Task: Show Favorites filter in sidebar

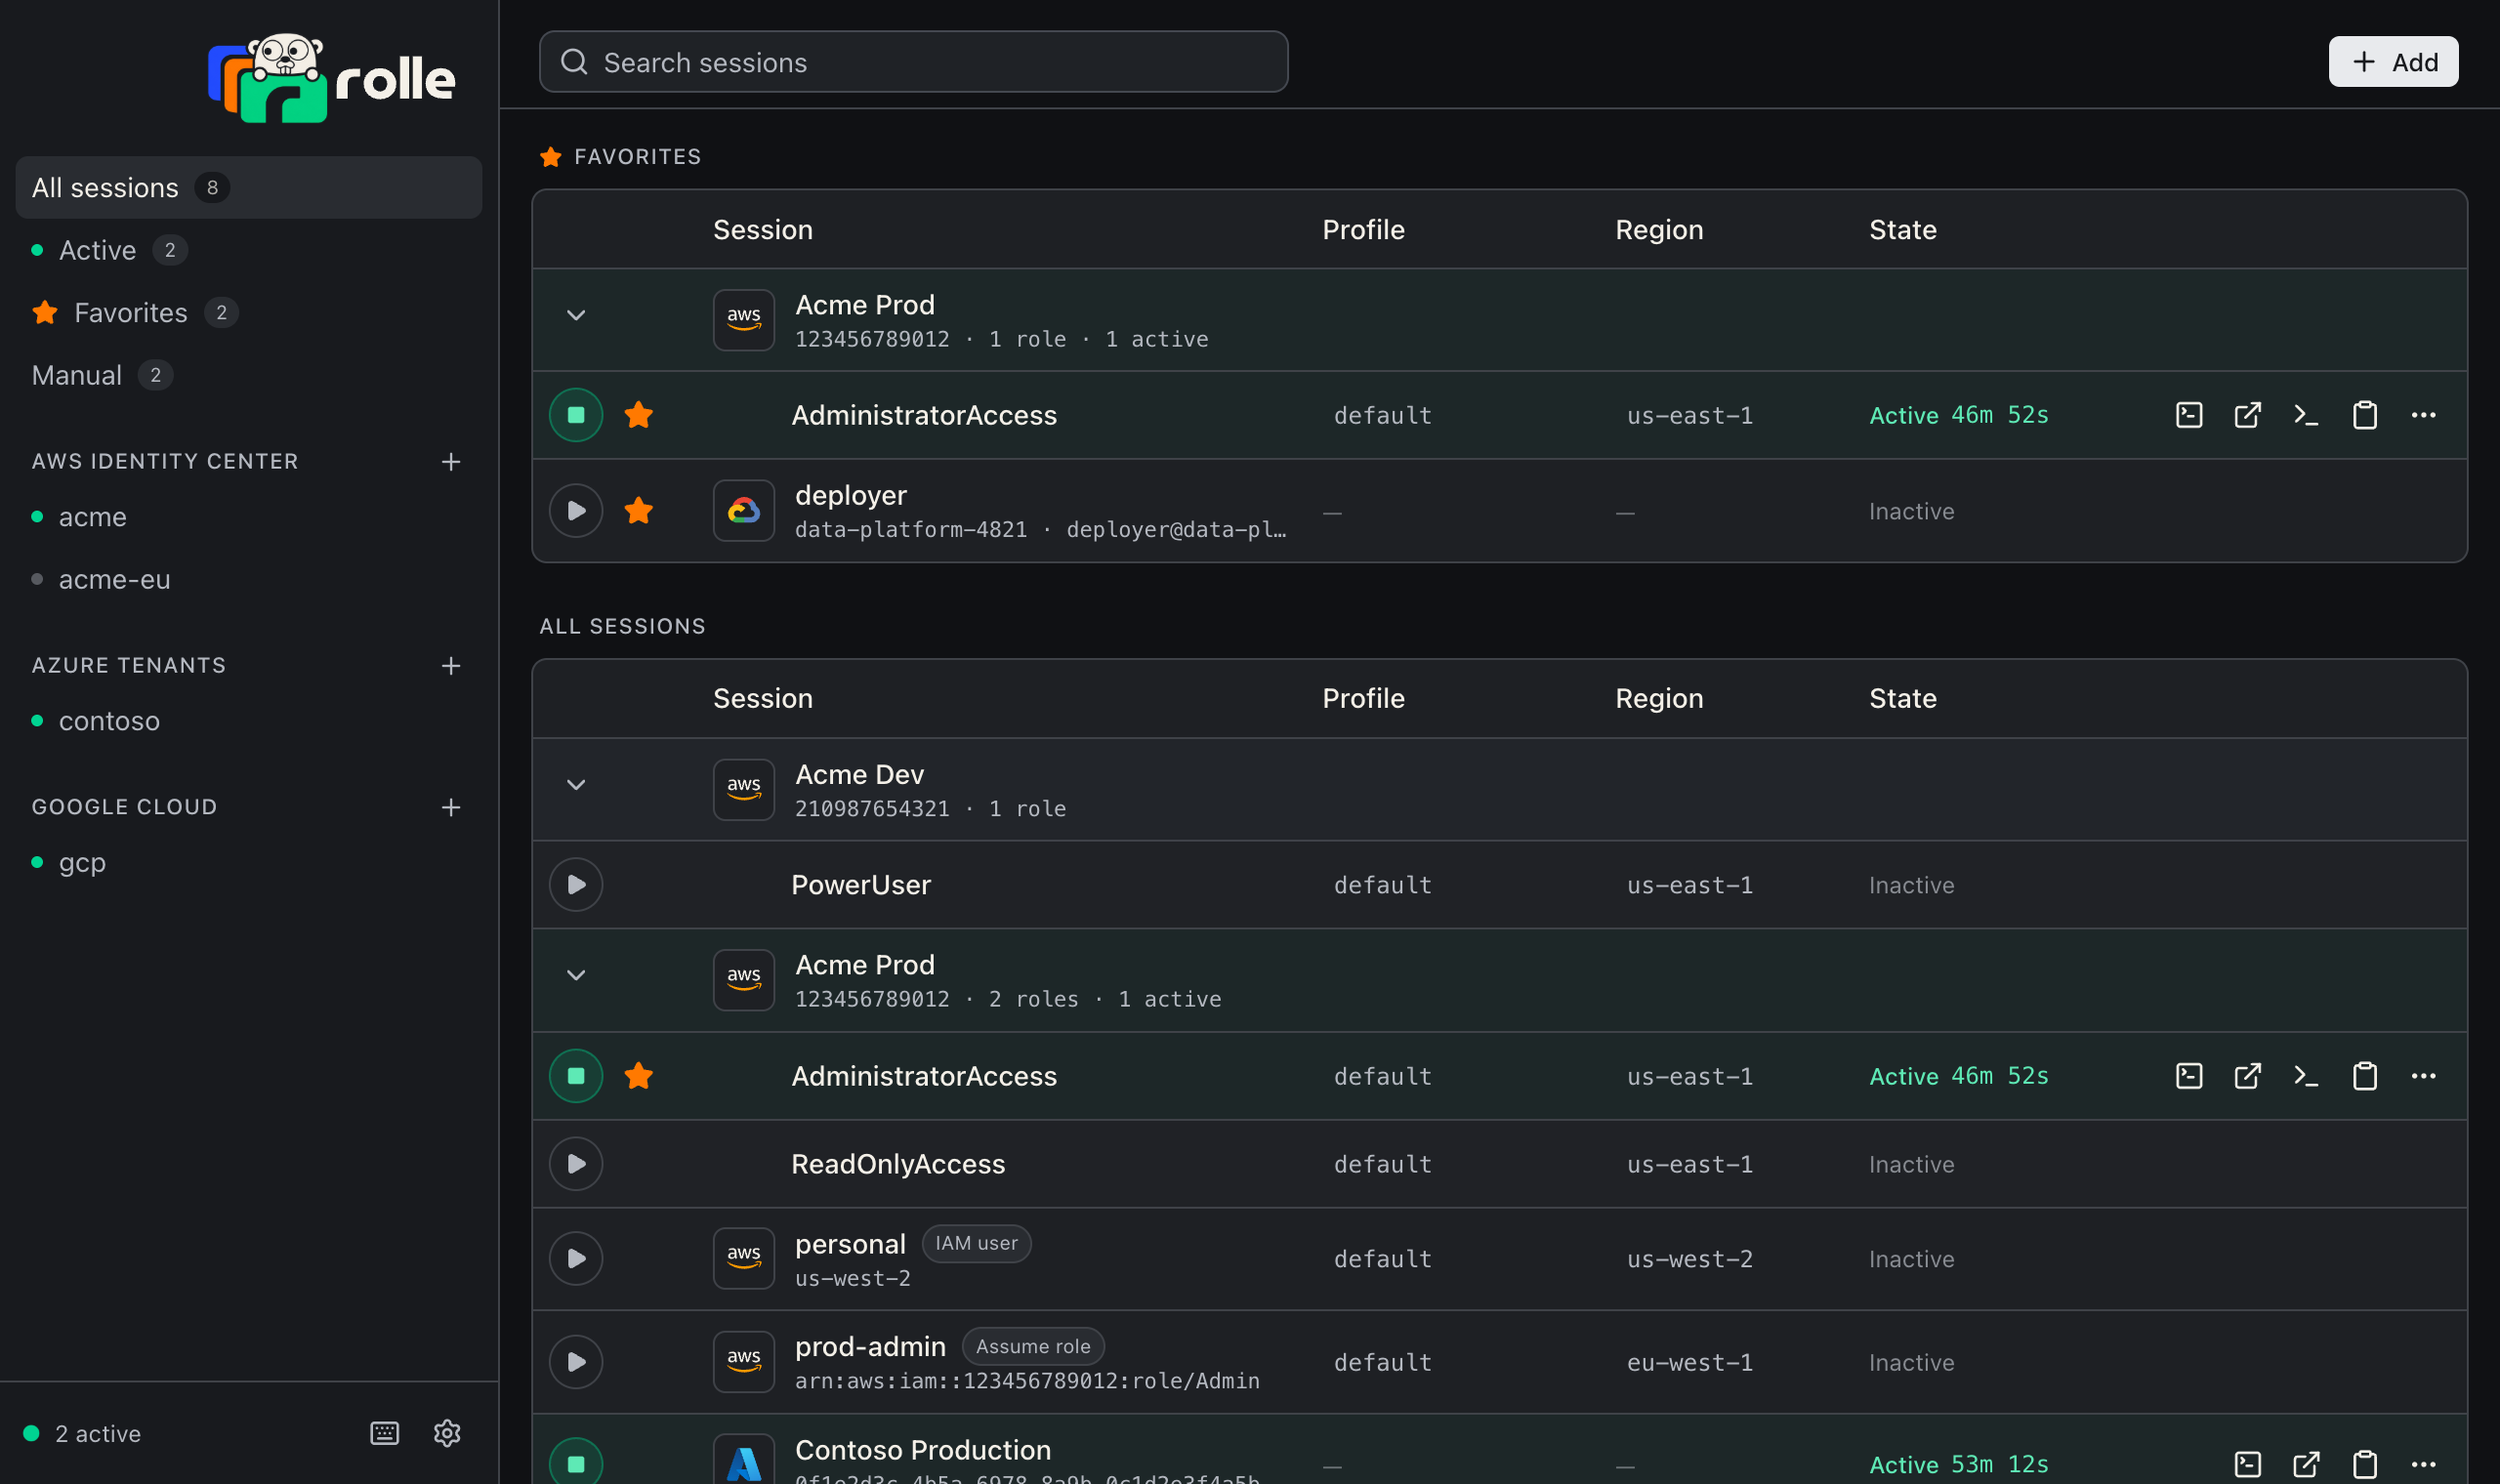Action: click(249, 313)
